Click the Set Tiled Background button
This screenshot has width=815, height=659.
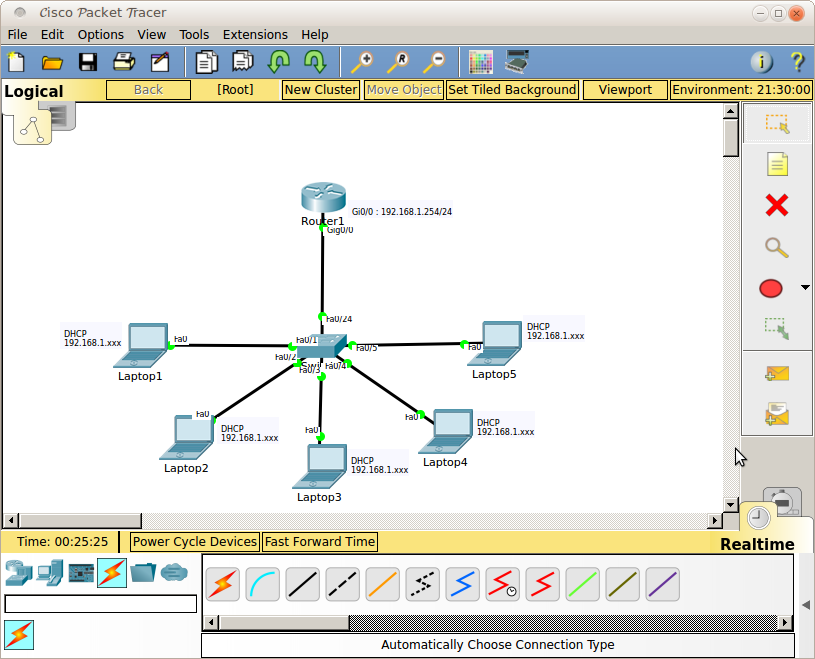512,90
